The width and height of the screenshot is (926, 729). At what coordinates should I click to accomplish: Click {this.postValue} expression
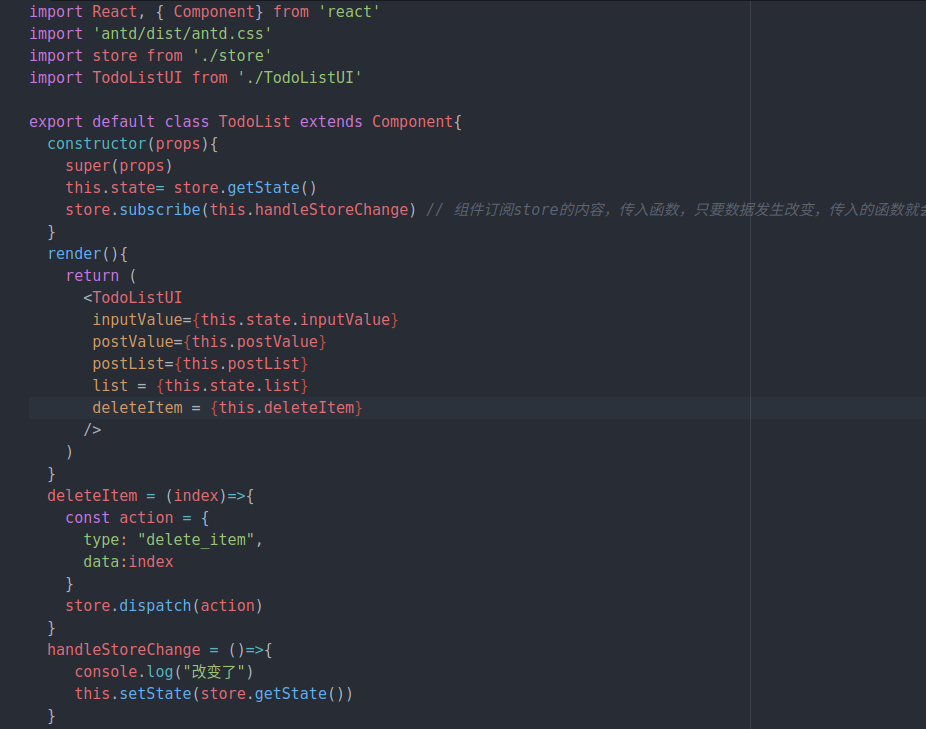click(255, 341)
